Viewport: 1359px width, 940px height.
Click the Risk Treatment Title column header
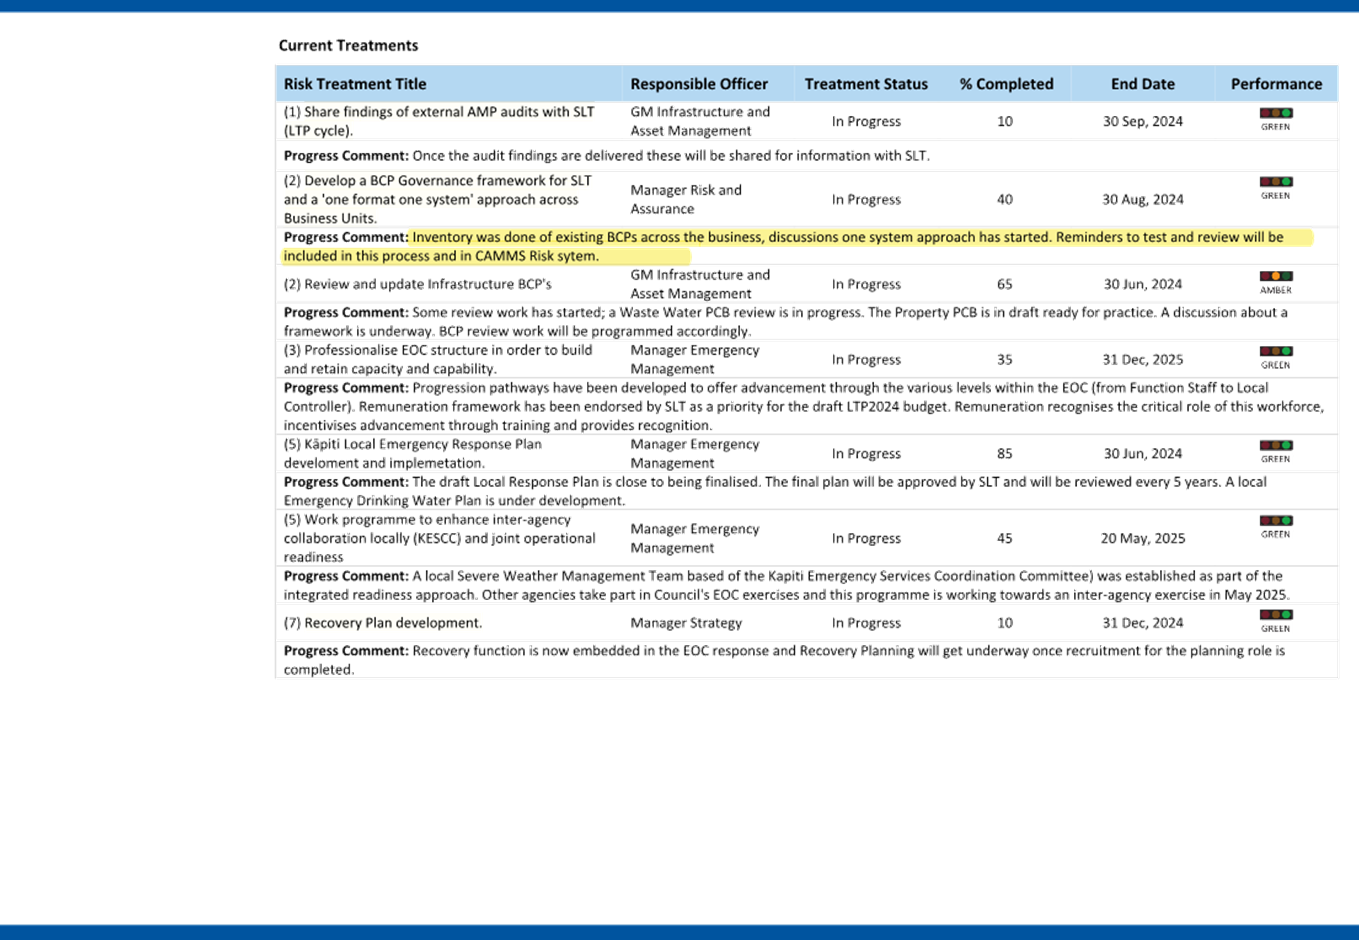click(x=355, y=84)
